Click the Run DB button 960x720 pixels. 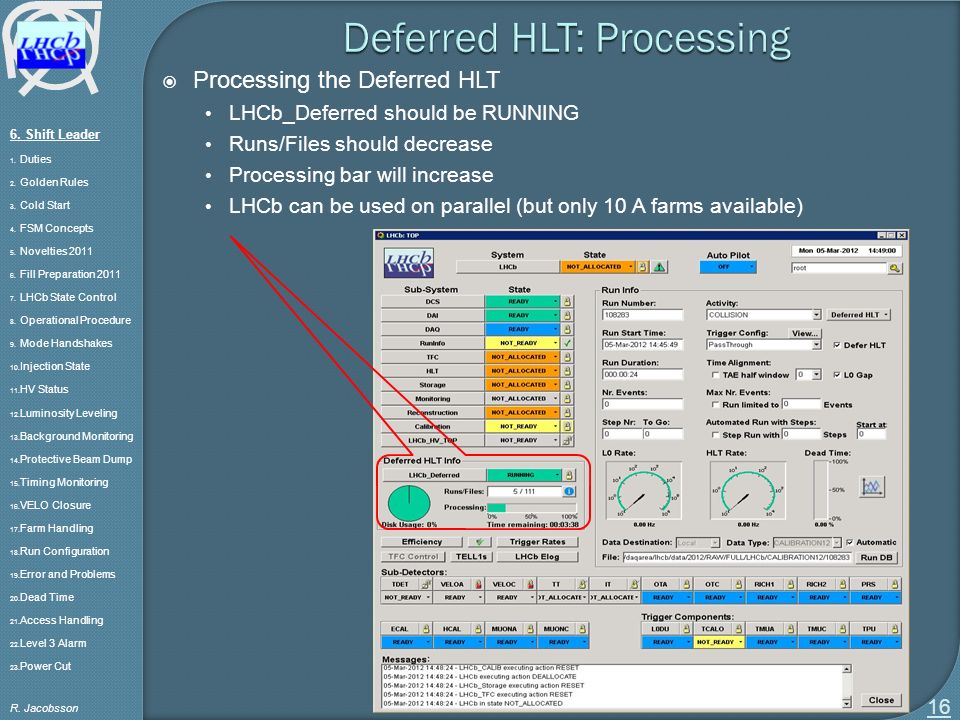877,558
